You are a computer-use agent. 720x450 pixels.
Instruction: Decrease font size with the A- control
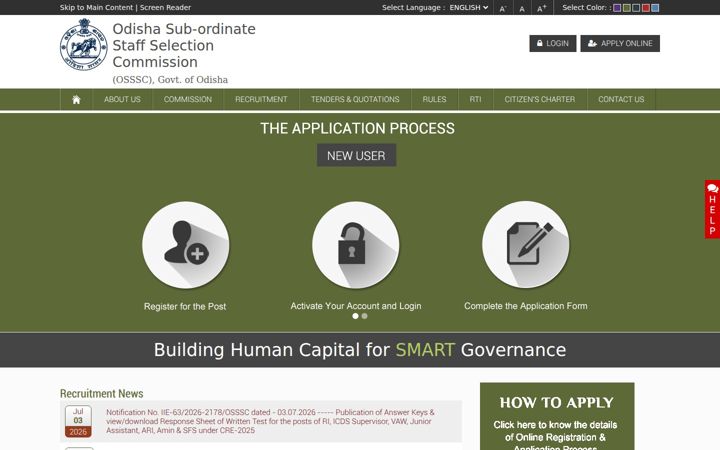click(x=502, y=8)
